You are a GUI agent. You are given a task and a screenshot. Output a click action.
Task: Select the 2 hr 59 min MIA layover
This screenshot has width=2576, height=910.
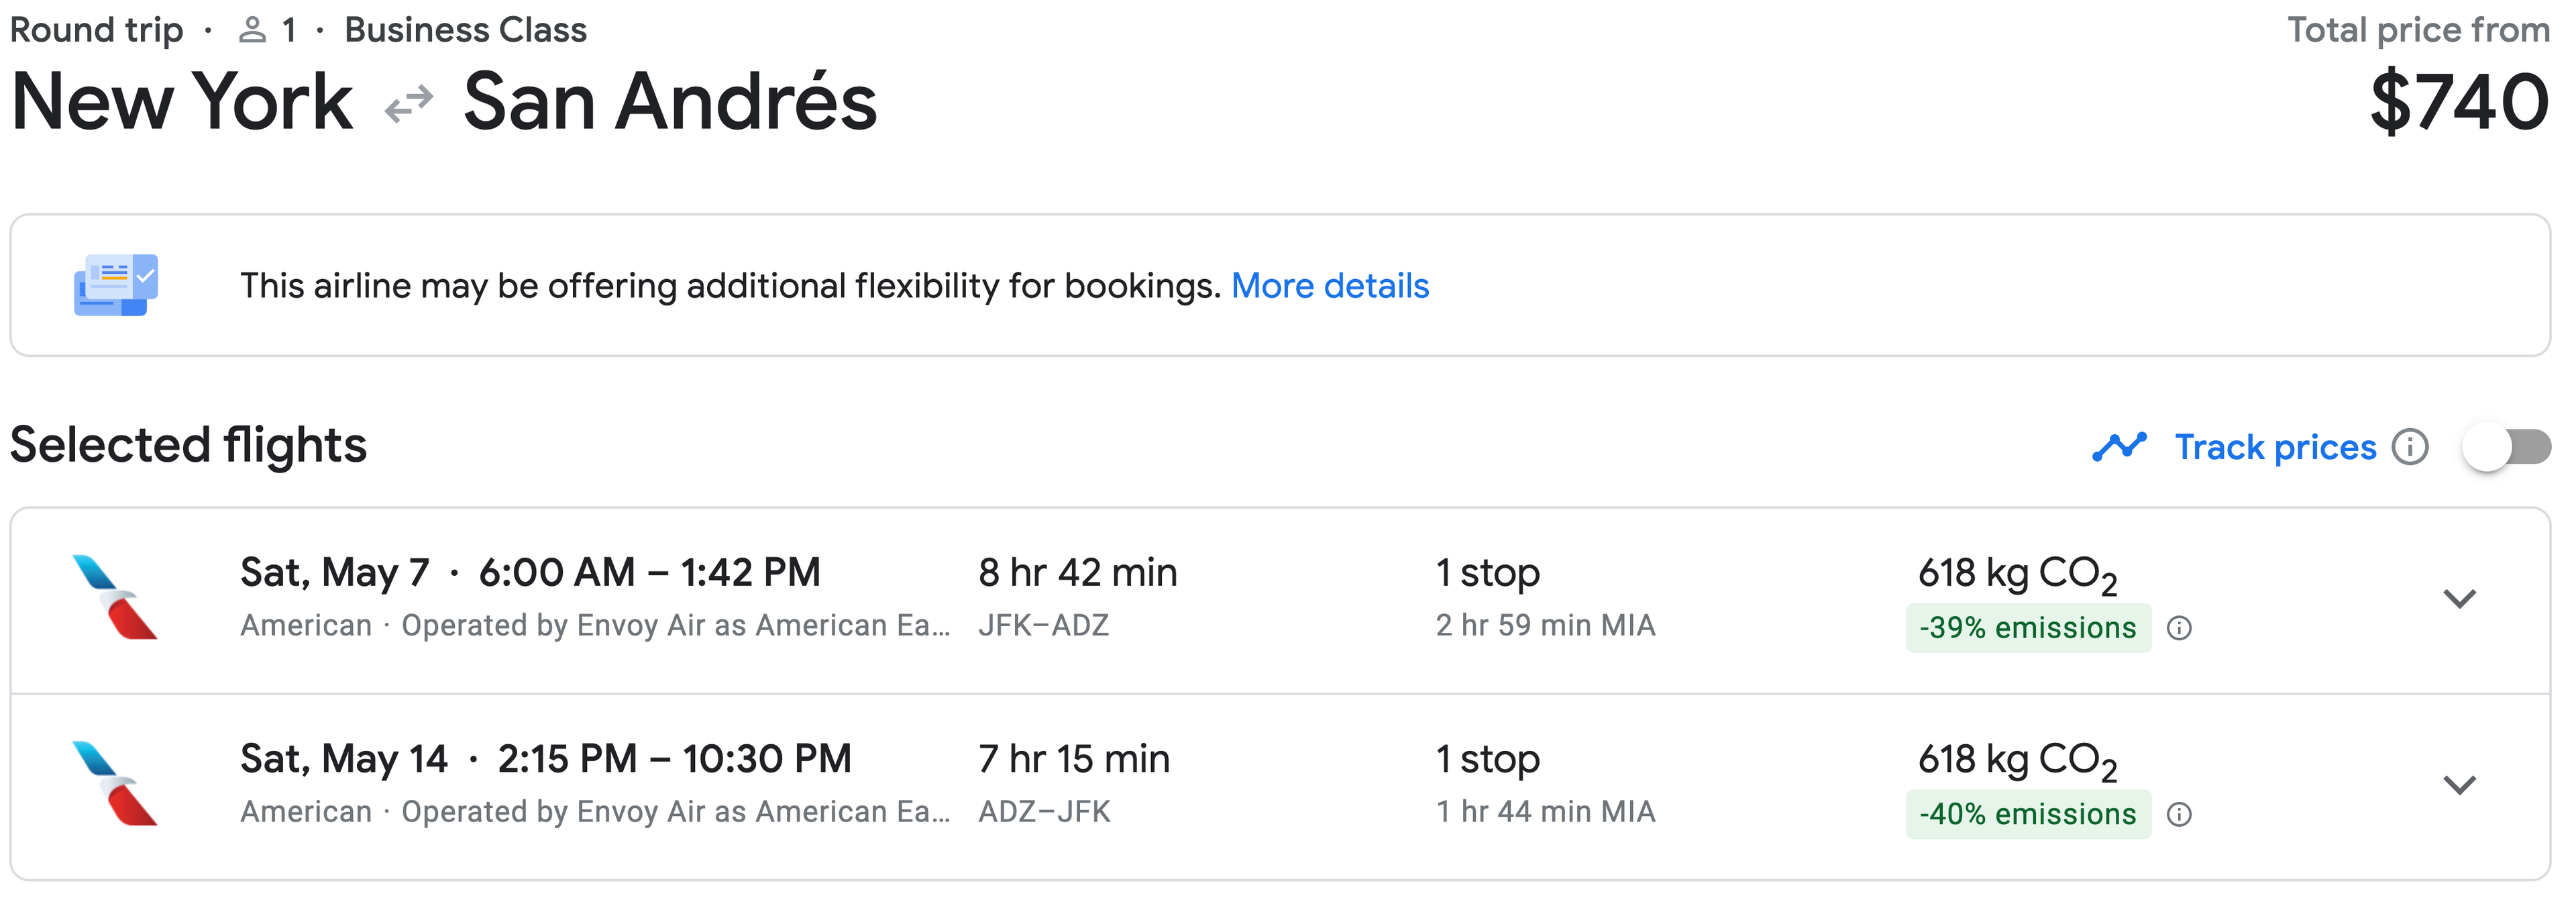click(1546, 626)
